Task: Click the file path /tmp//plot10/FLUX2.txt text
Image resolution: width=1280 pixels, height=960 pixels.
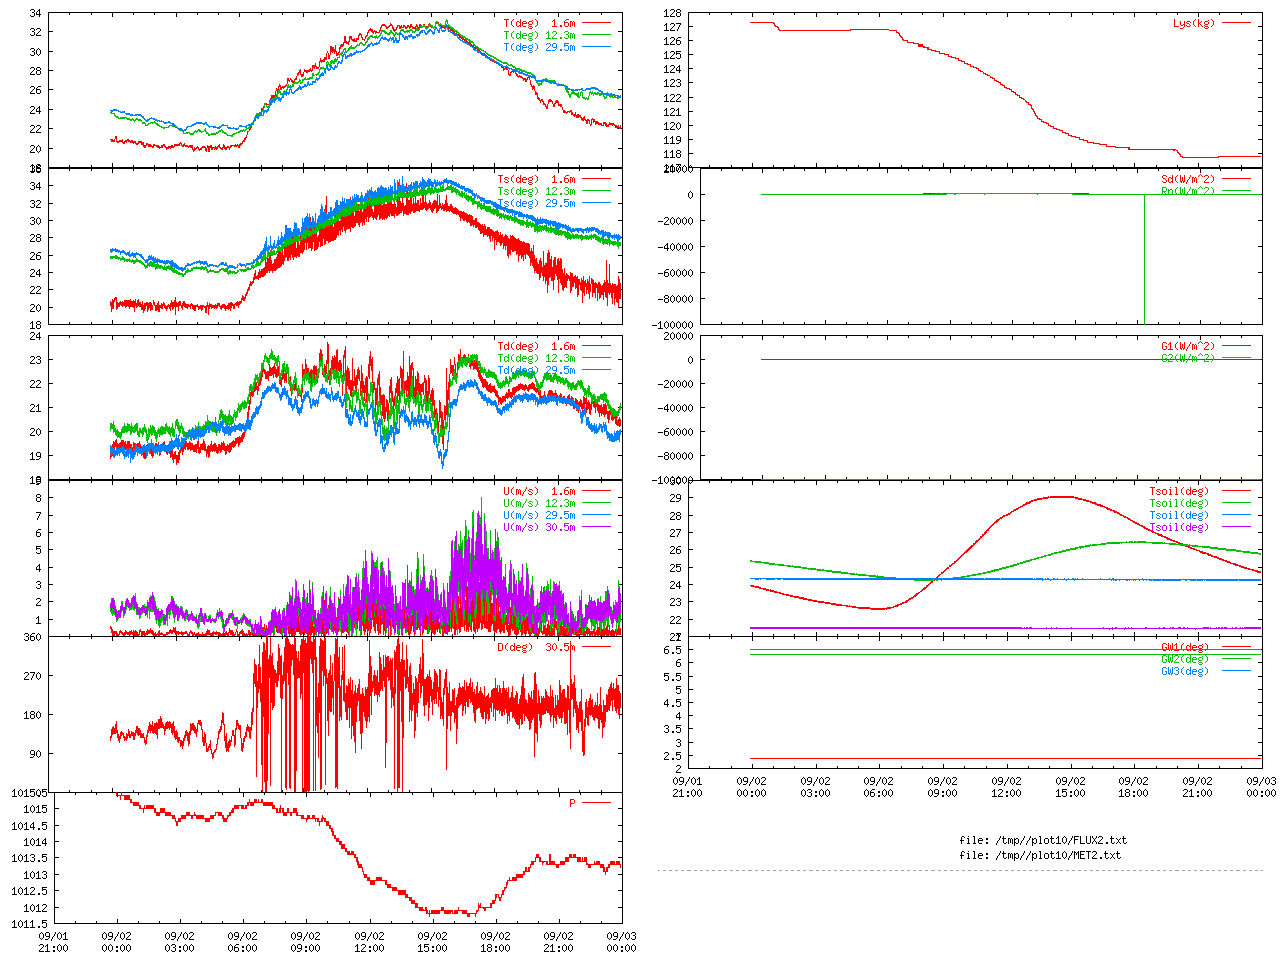Action: point(1042,840)
